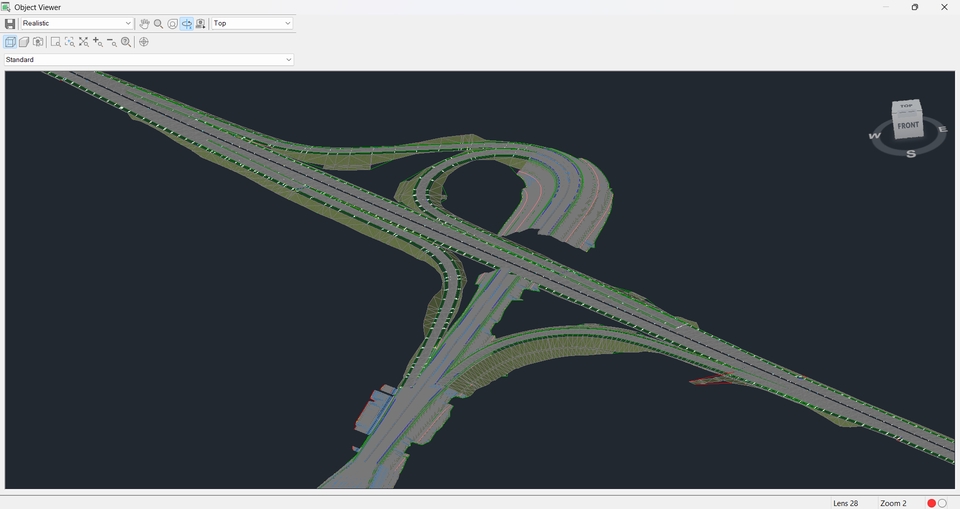
Task: Toggle parallel projection cube view
Action: pyautogui.click(x=10, y=42)
